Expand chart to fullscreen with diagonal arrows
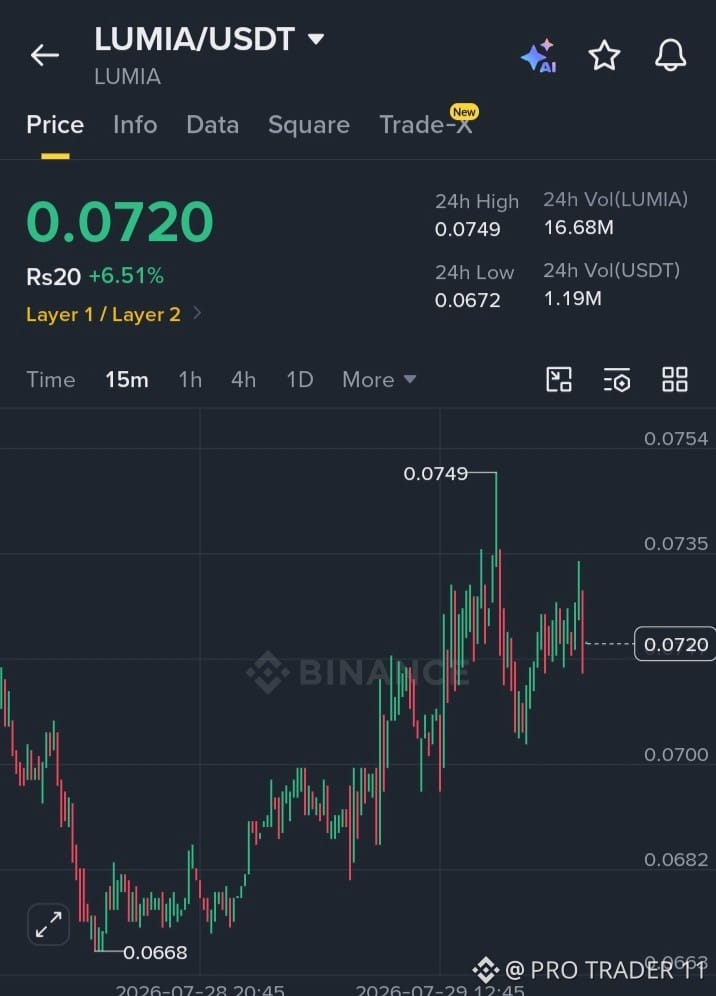The width and height of the screenshot is (716, 996). click(49, 924)
